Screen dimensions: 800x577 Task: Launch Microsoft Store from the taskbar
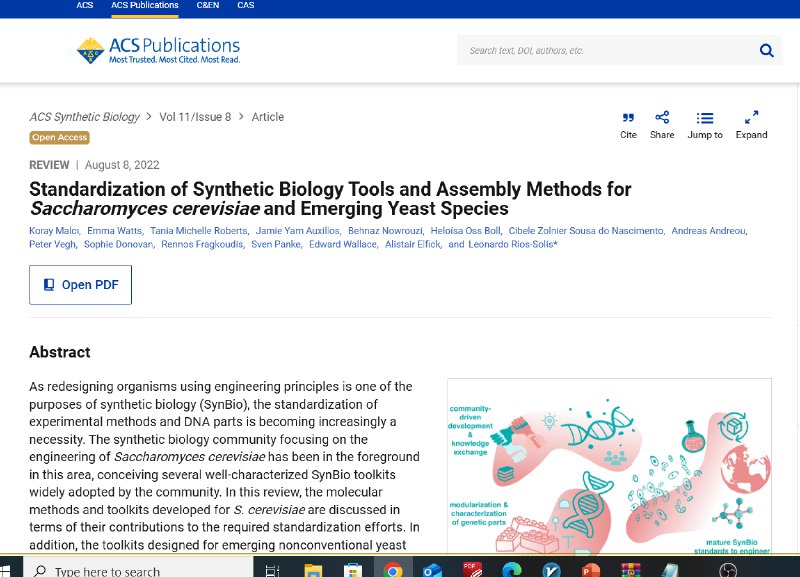pos(353,569)
